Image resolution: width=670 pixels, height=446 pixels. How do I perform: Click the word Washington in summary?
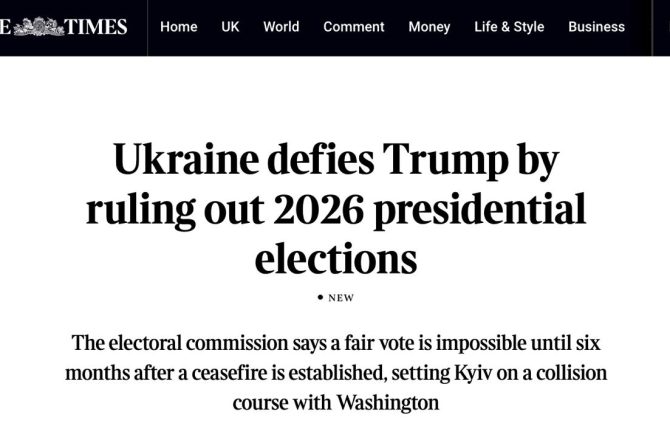389,404
